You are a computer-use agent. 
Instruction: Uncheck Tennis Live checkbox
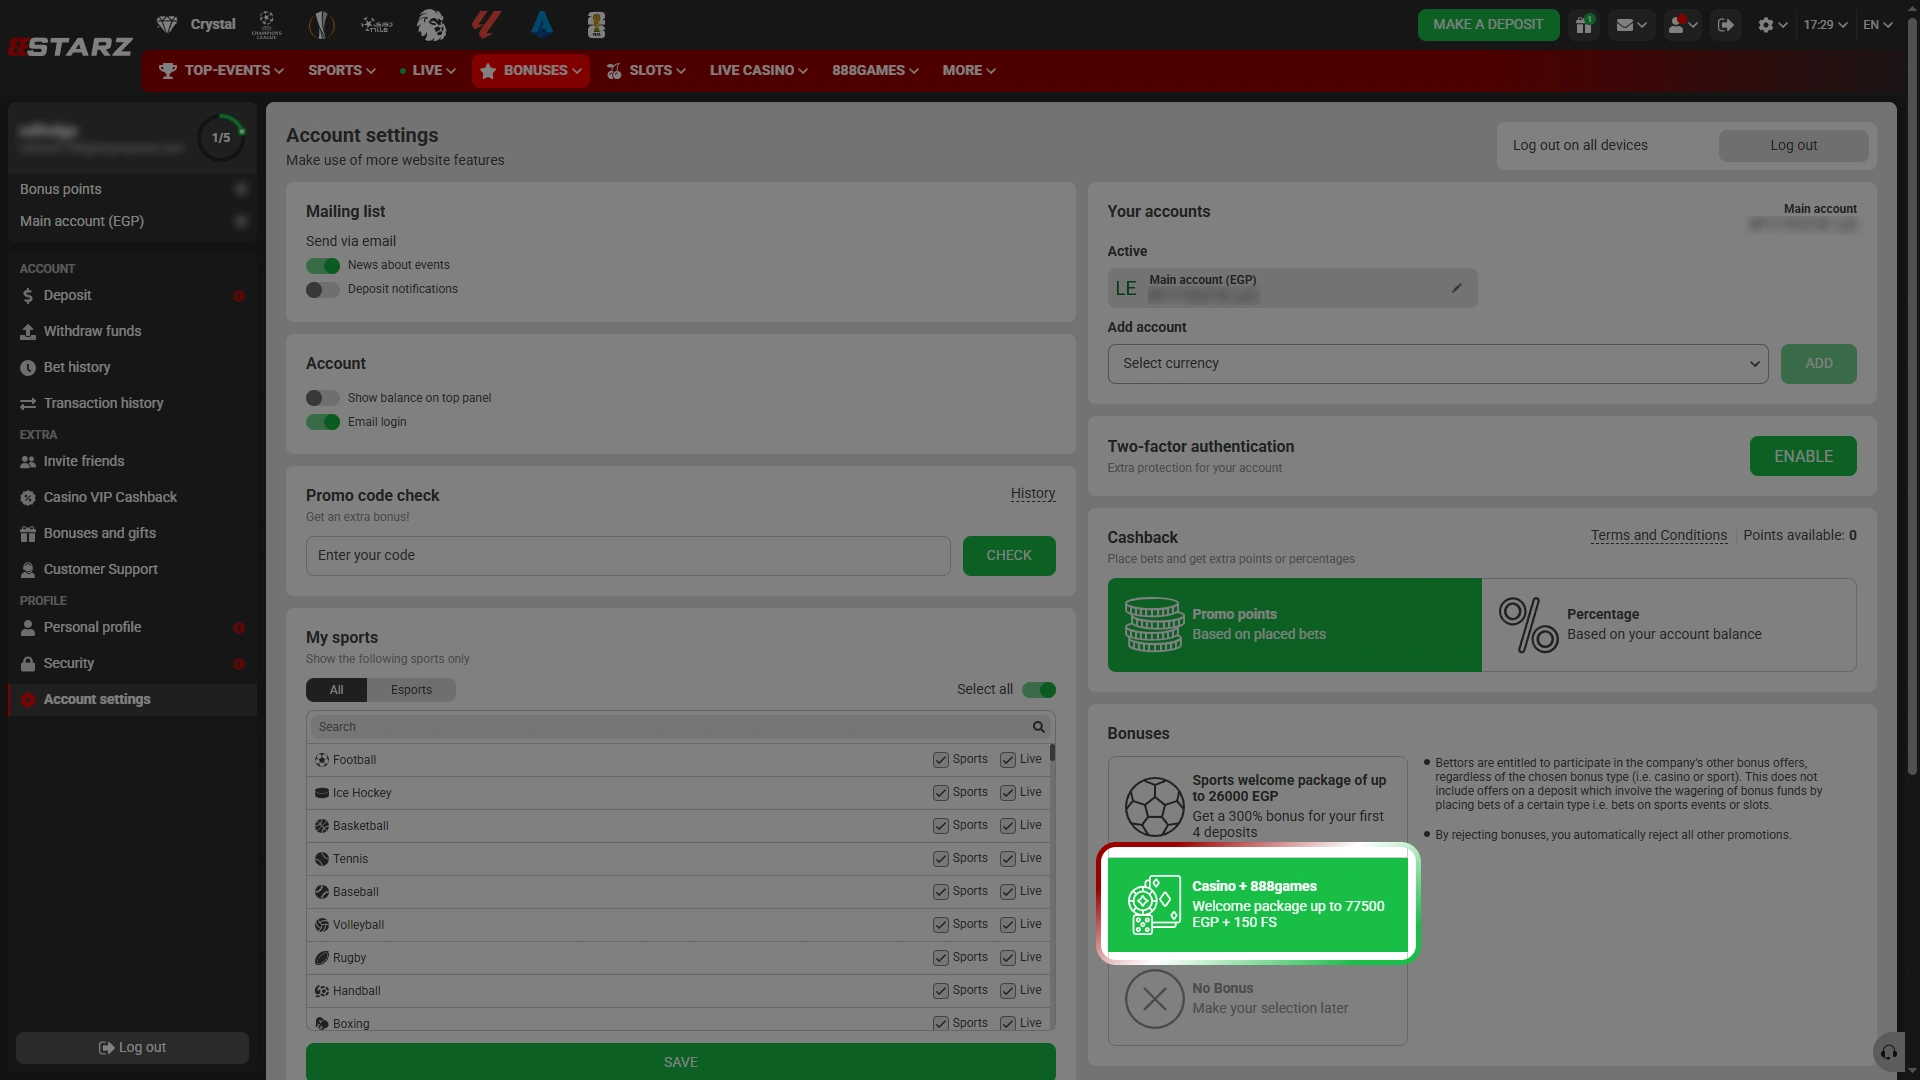[1008, 859]
